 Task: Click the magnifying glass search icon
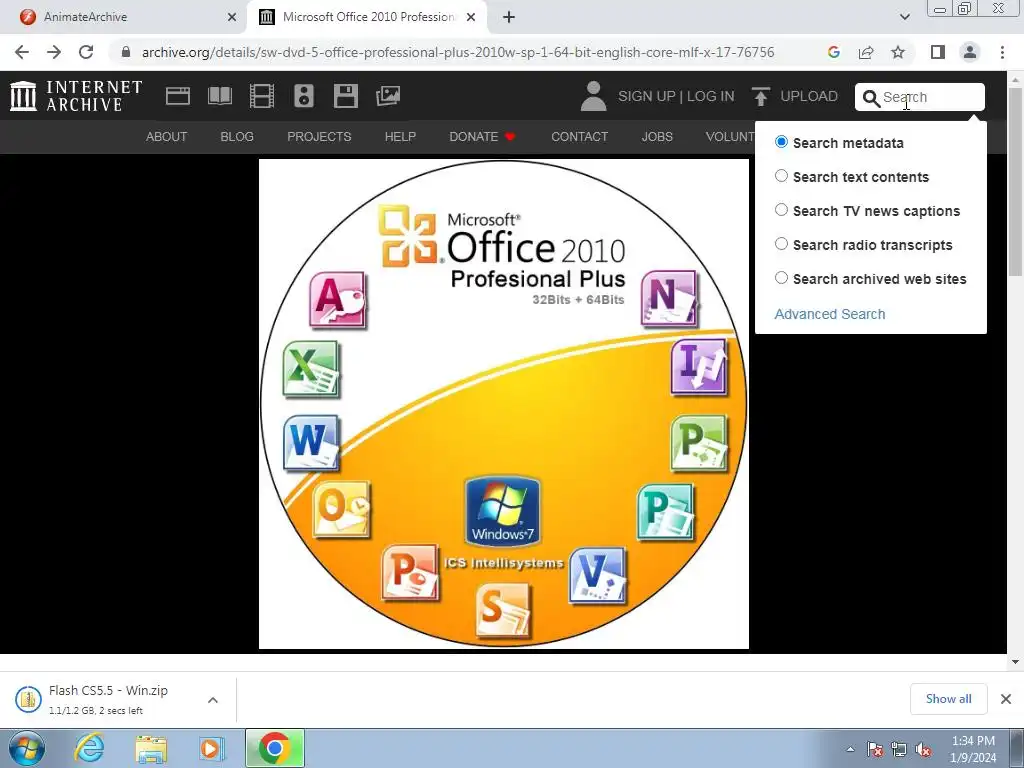click(x=871, y=98)
